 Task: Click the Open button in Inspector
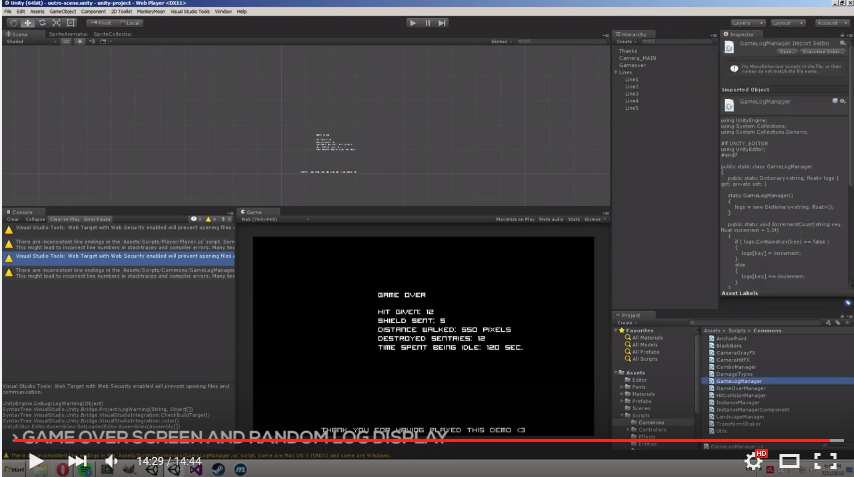click(786, 52)
